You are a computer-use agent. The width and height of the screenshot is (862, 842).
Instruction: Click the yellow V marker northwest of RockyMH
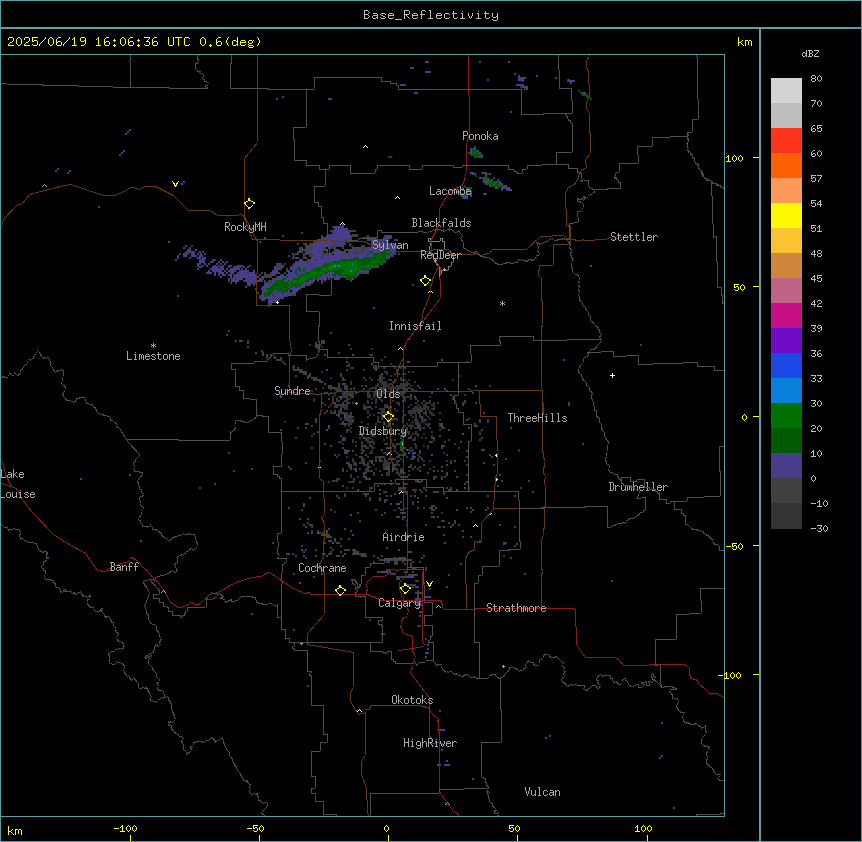(x=175, y=184)
